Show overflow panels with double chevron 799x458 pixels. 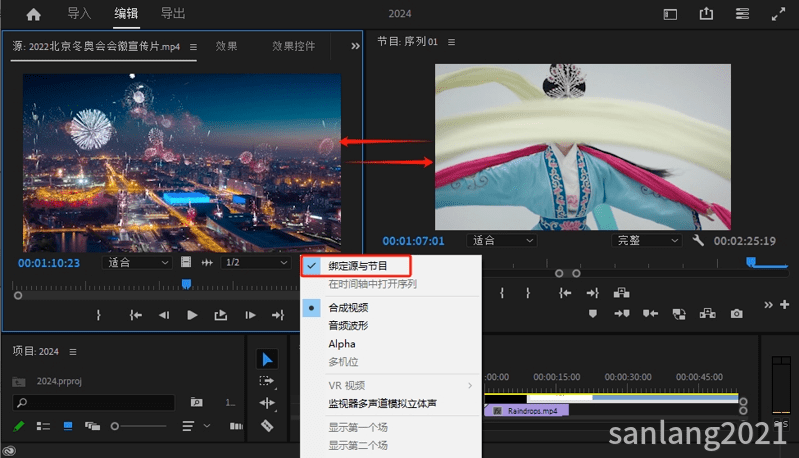(x=355, y=46)
